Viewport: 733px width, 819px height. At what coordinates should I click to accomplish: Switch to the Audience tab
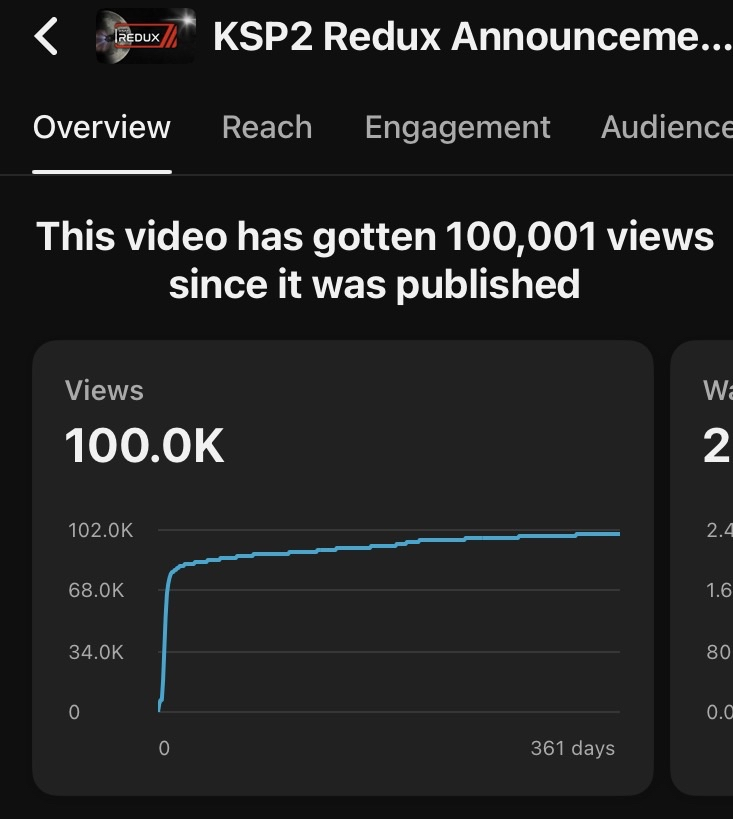[x=667, y=127]
